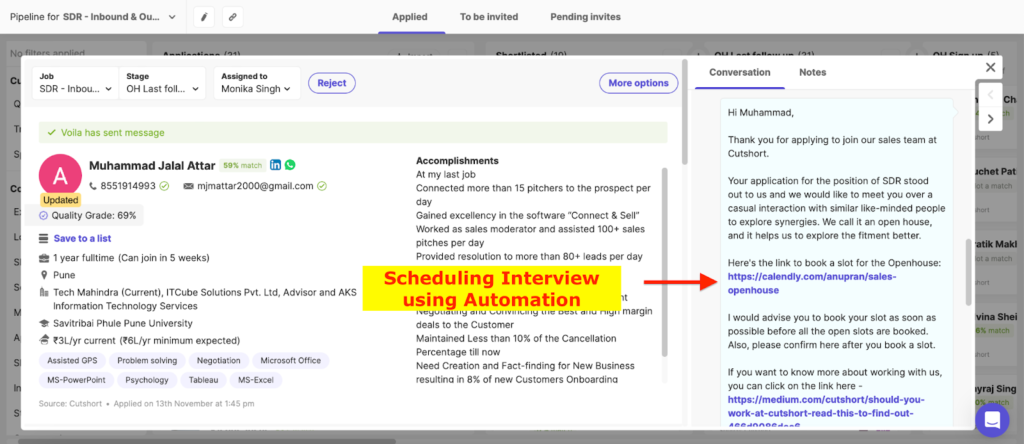Click the Quality Grade: 69% label
Screen dimensions: 1024x444
coord(94,215)
